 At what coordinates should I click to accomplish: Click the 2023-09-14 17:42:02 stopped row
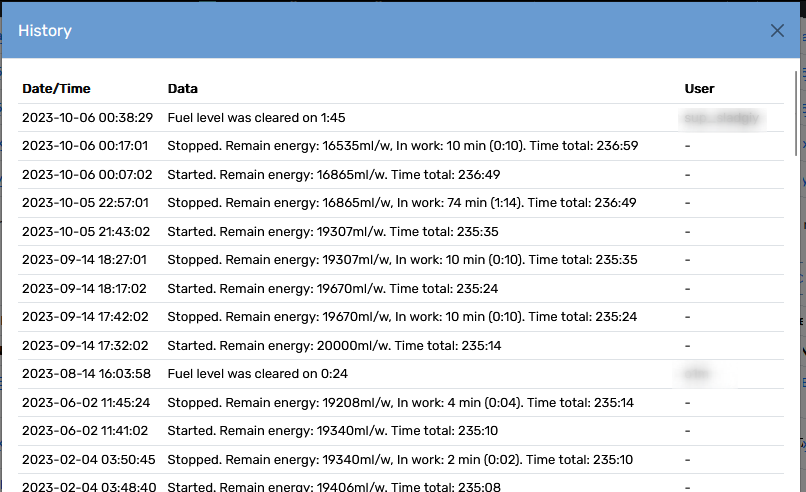click(401, 317)
